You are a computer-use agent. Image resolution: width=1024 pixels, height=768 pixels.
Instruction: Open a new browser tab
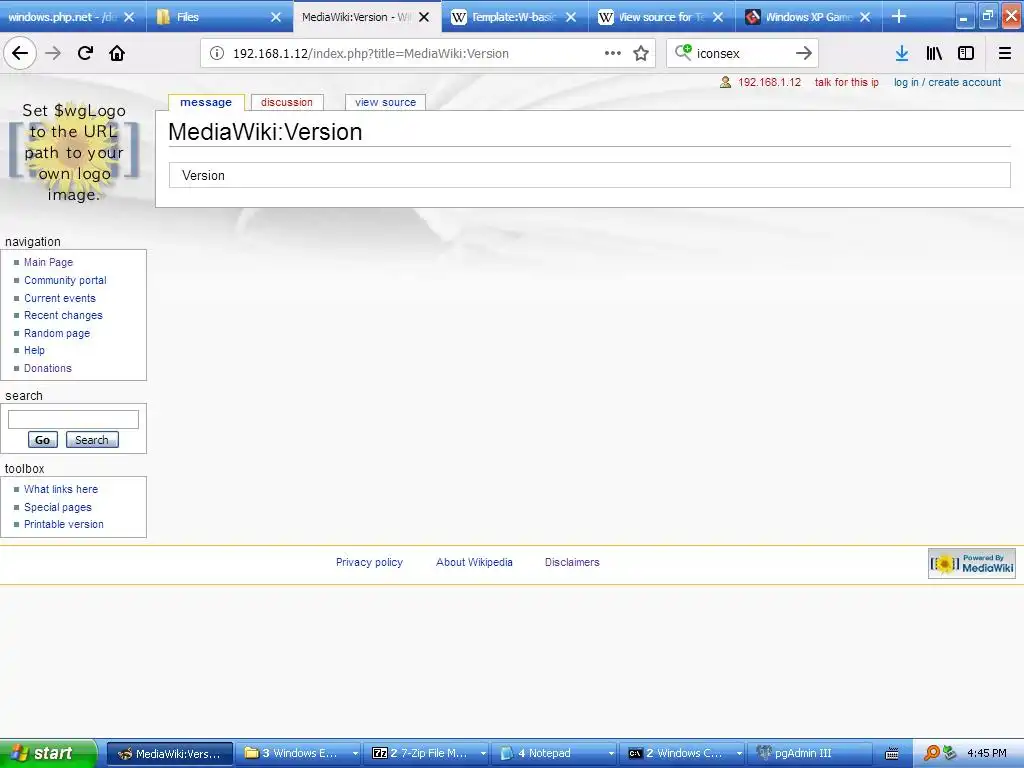[899, 16]
